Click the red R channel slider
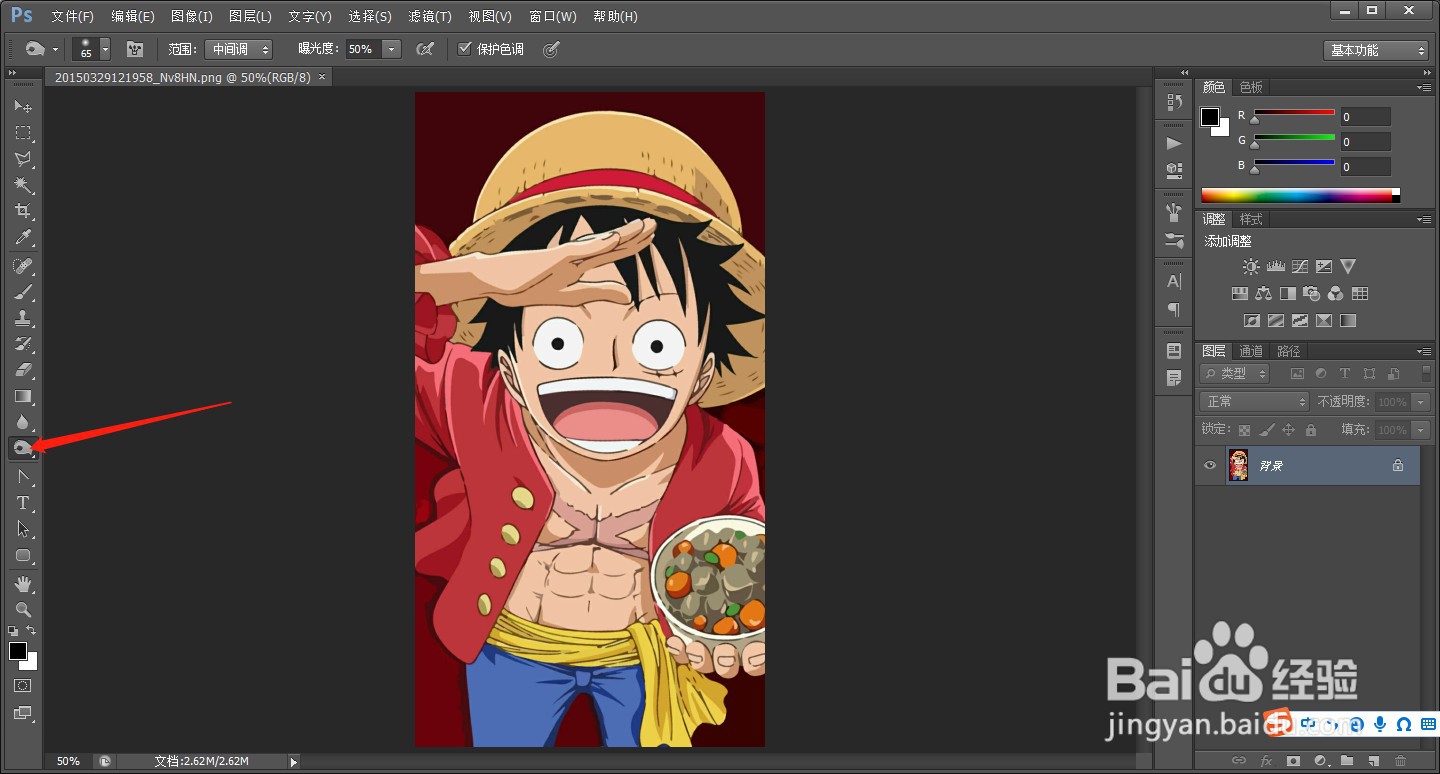This screenshot has height=774, width=1440. (1294, 114)
